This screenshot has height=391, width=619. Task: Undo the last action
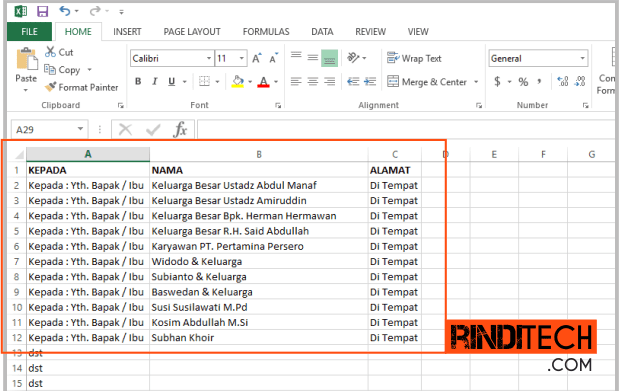click(65, 11)
